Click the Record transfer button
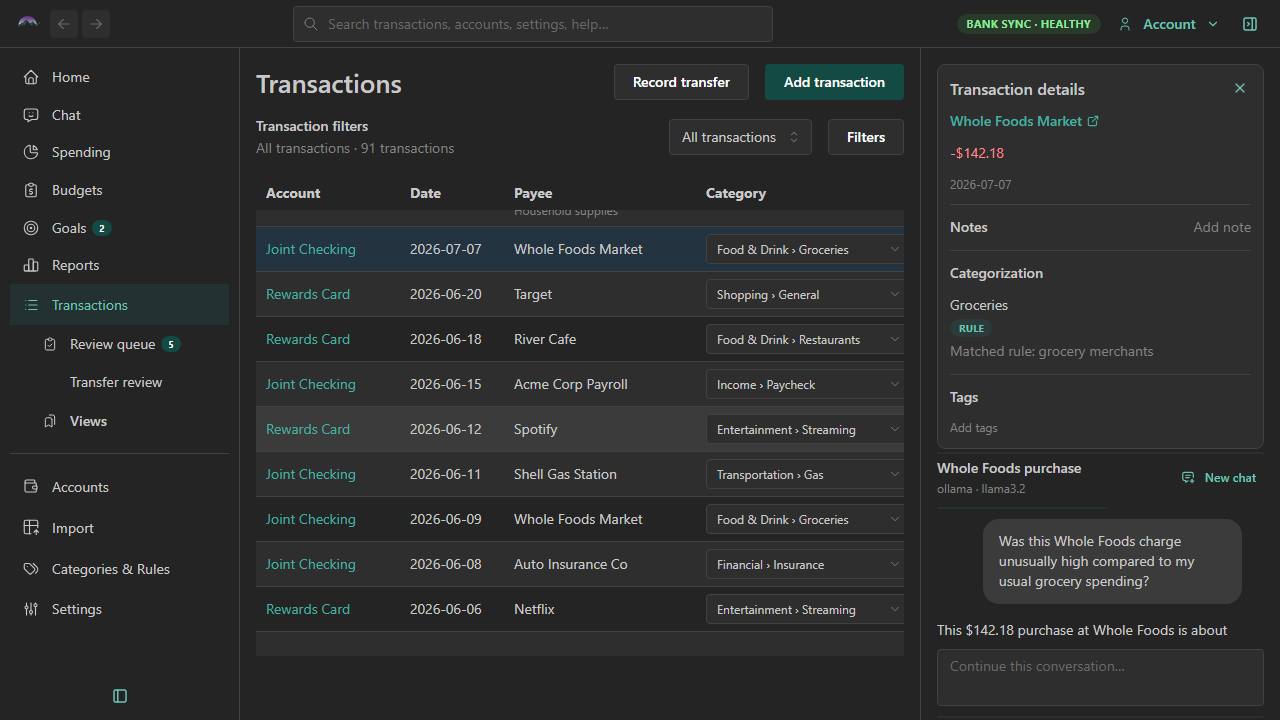This screenshot has width=1280, height=720. (x=681, y=82)
